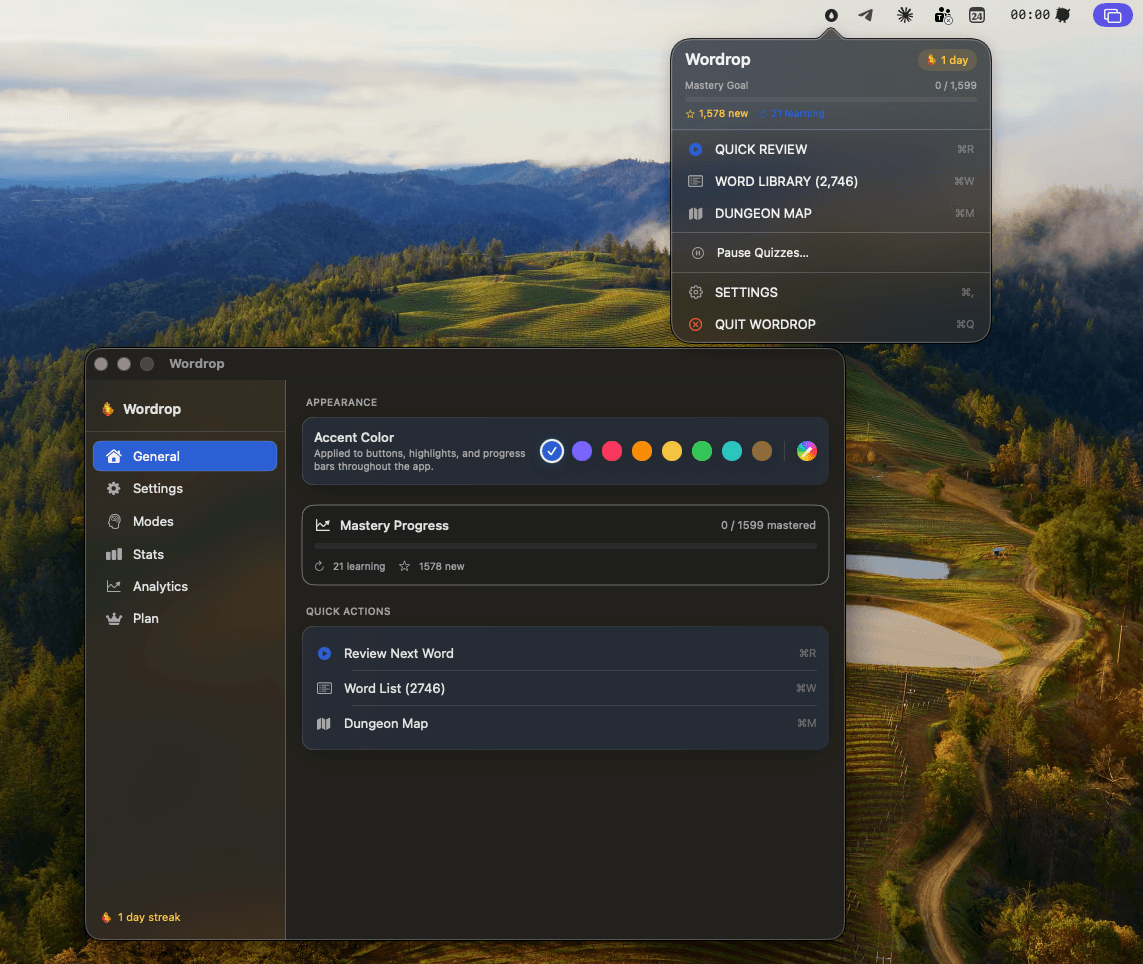Screen dimensions: 1143x964
Task: Select the brown accent color
Action: pyautogui.click(x=762, y=451)
